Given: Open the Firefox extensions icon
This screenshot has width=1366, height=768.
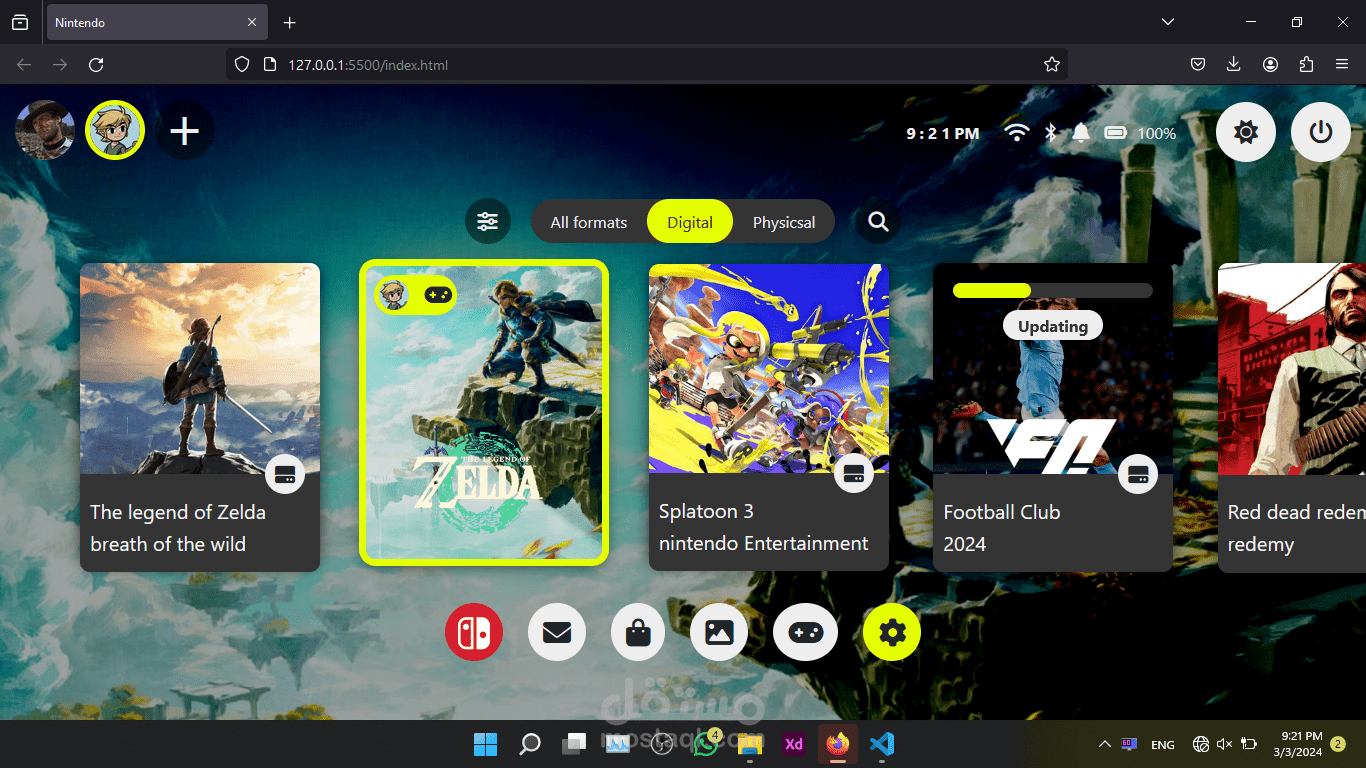Looking at the screenshot, I should click(x=1306, y=65).
